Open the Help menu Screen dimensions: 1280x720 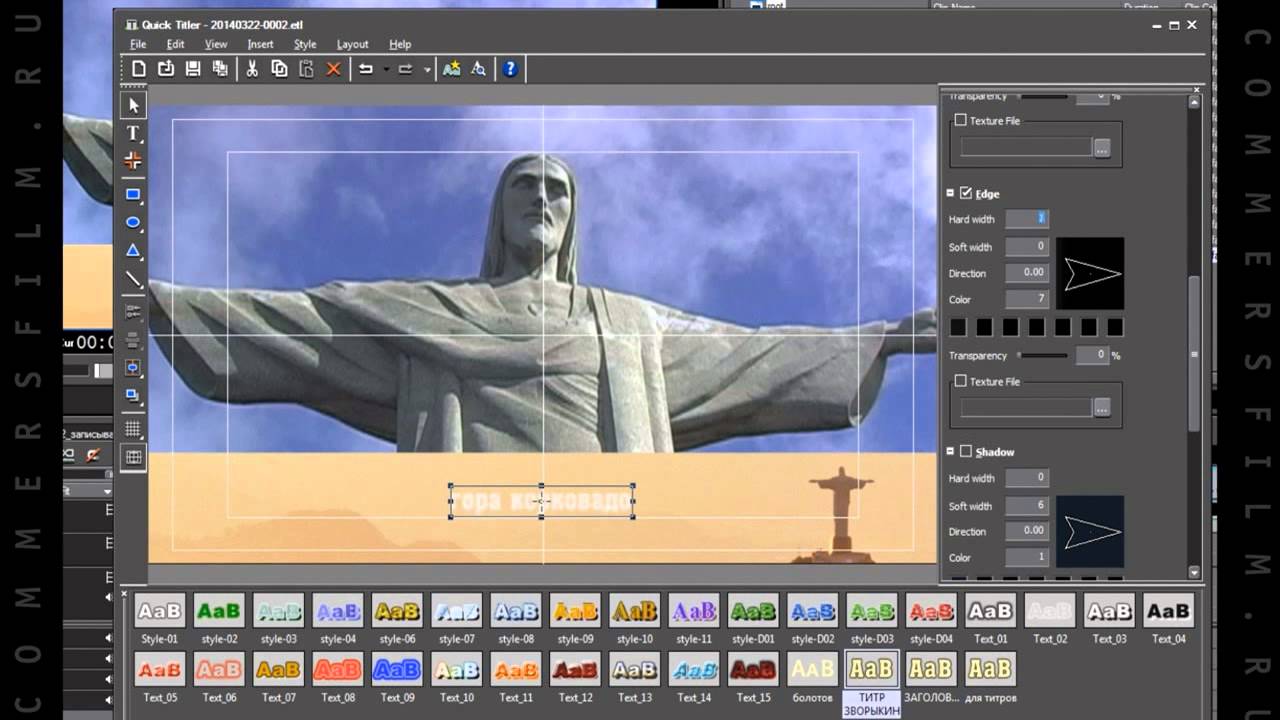tap(400, 44)
